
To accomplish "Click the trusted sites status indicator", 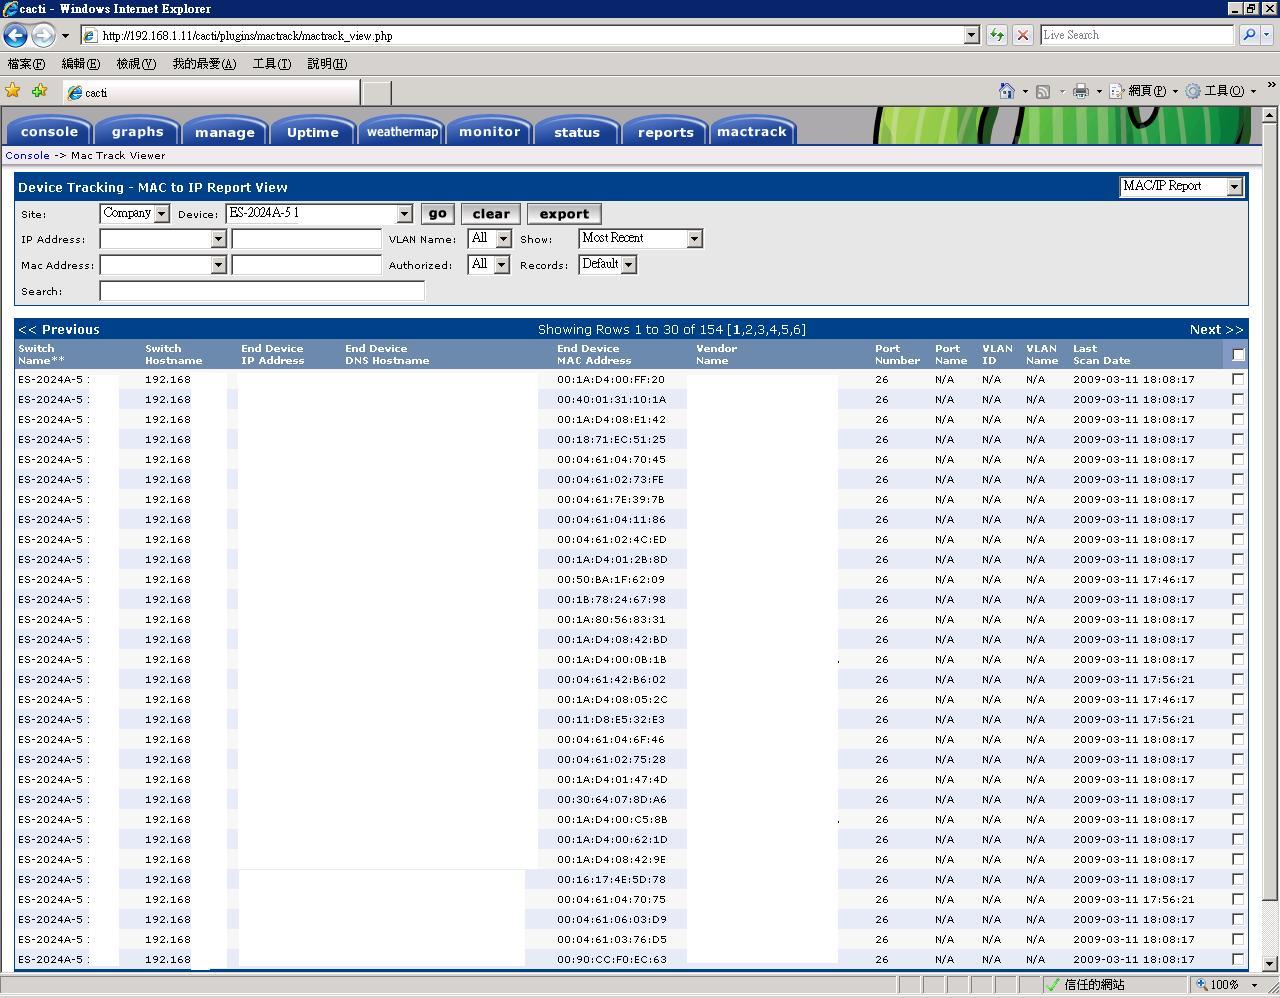I will [x=1085, y=985].
